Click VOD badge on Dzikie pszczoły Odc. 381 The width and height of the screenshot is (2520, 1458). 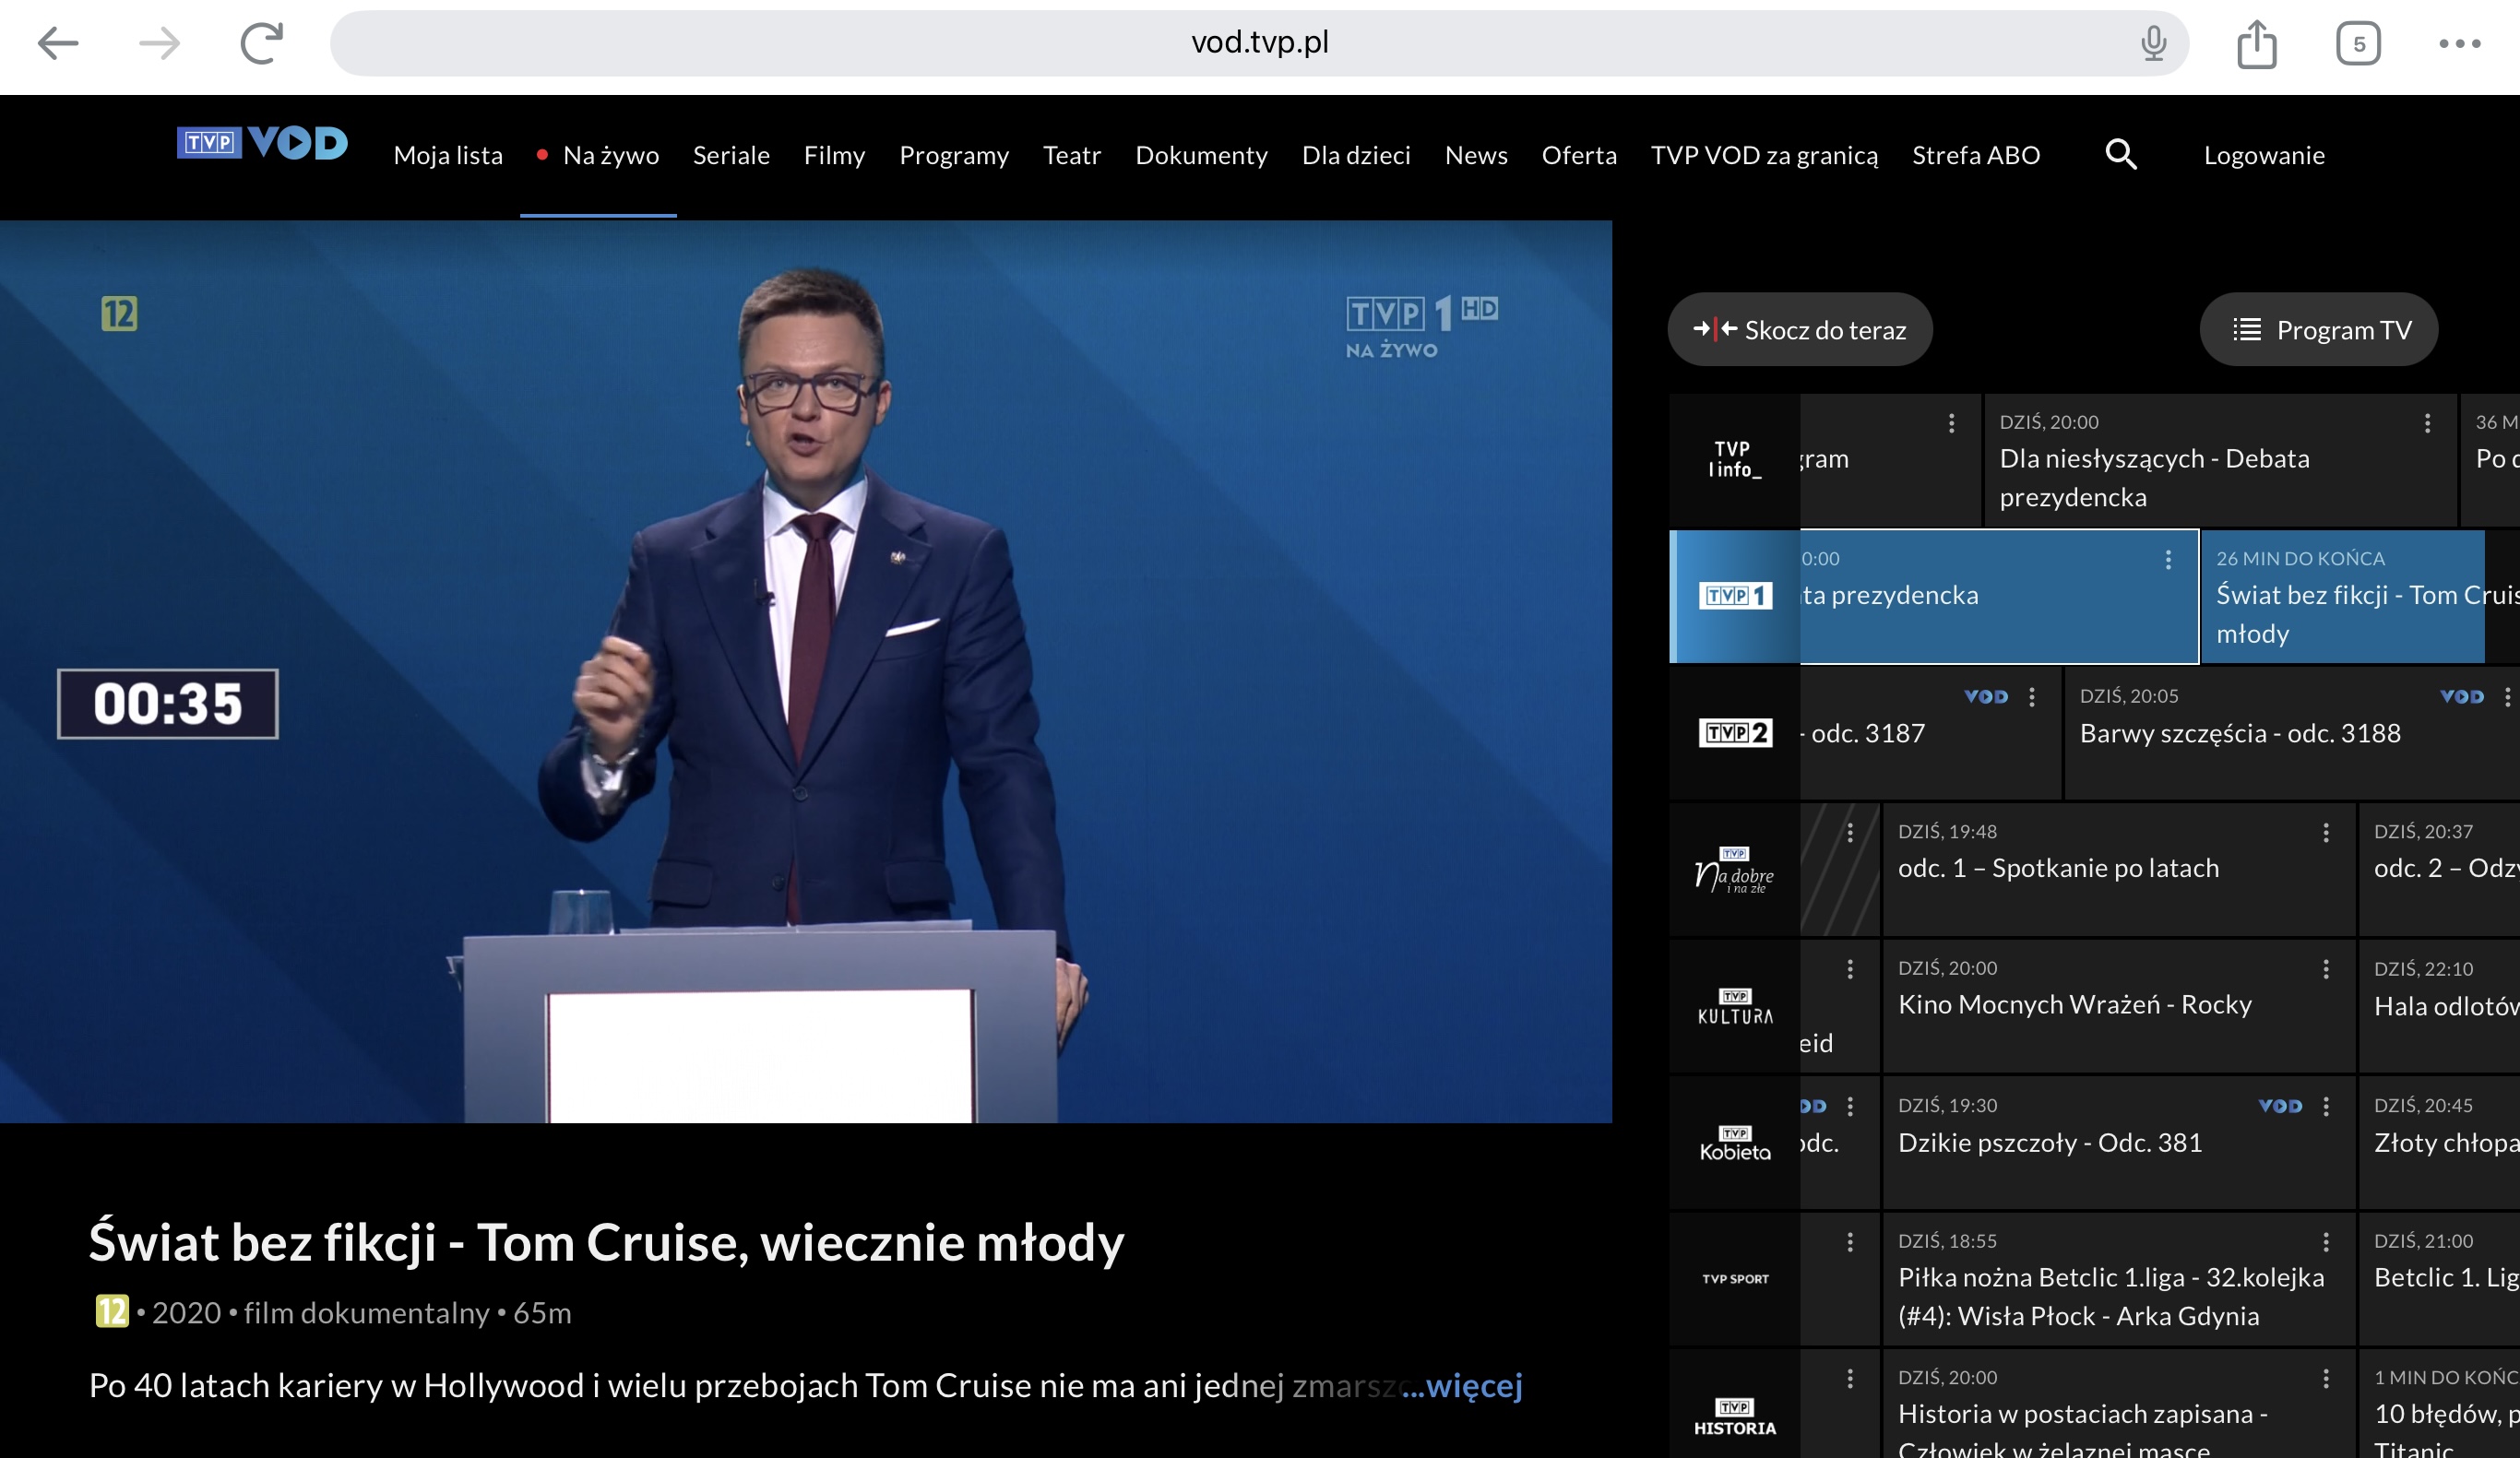pos(2280,1106)
